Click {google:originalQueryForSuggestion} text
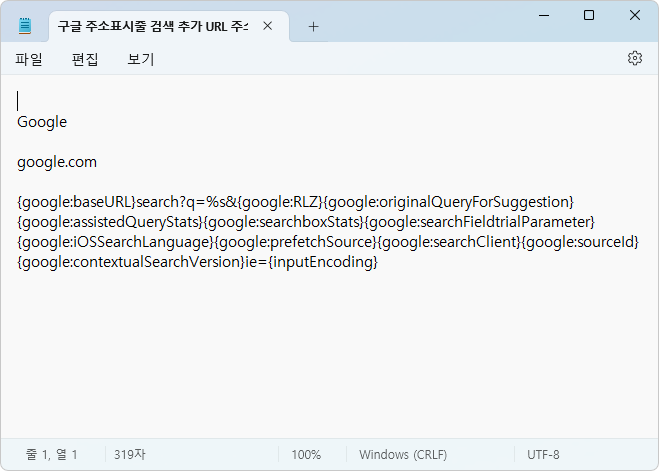The width and height of the screenshot is (659, 471). point(448,202)
